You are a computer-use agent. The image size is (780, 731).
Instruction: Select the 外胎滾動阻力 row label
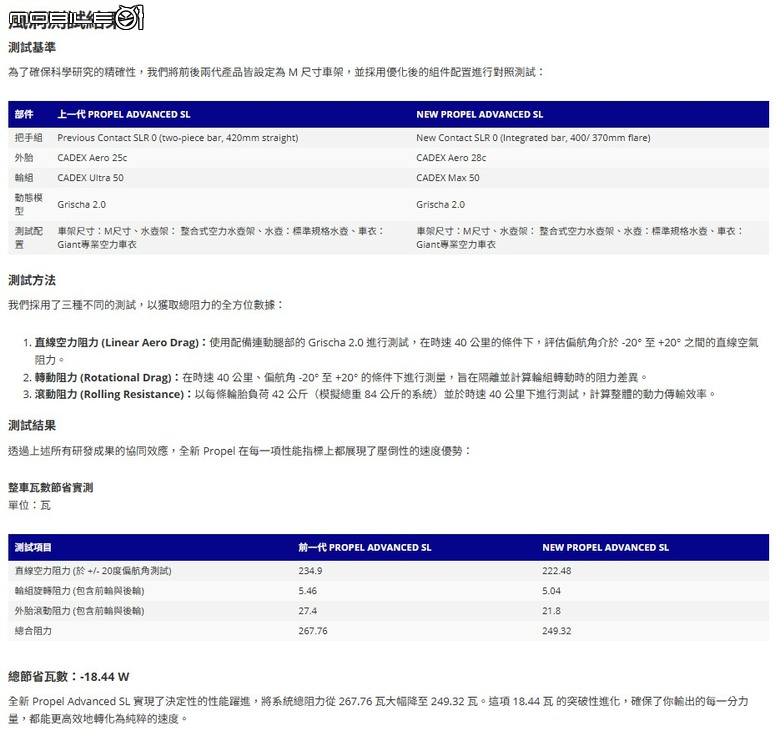point(79,611)
